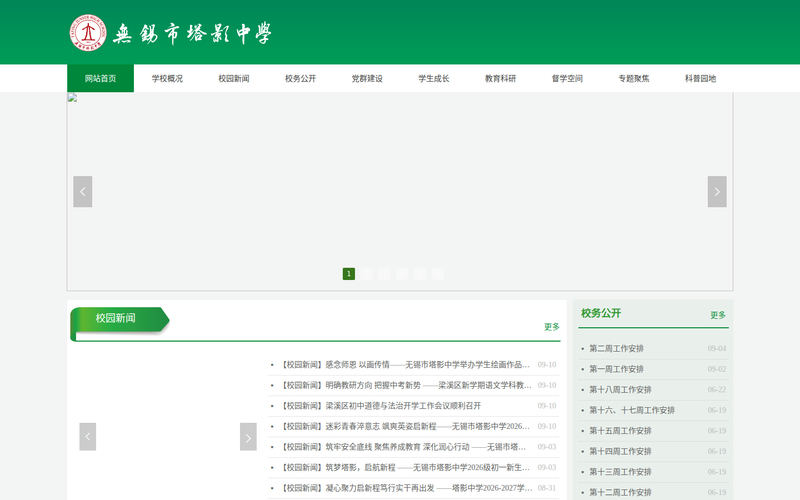800x500 pixels.
Task: Open news 感念师恩 以画传情
Action: (x=406, y=365)
